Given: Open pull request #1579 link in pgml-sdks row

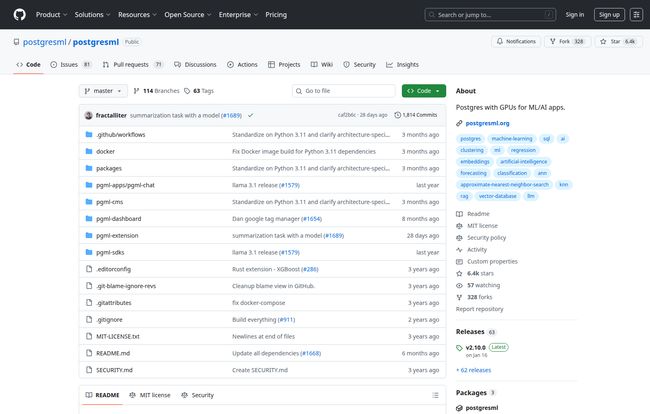Looking at the screenshot, I should tap(289, 252).
